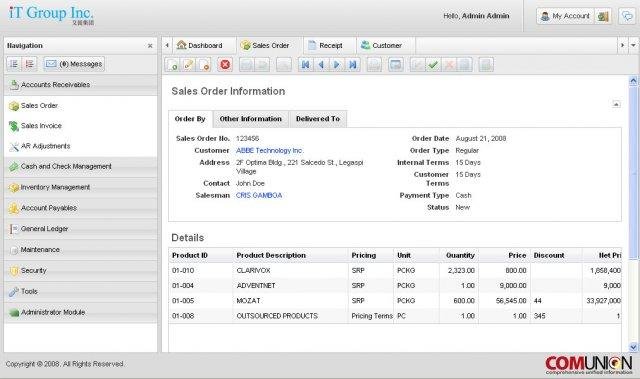Click the vertical scrollbar up arrow
This screenshot has width=640, height=379.
633,81
